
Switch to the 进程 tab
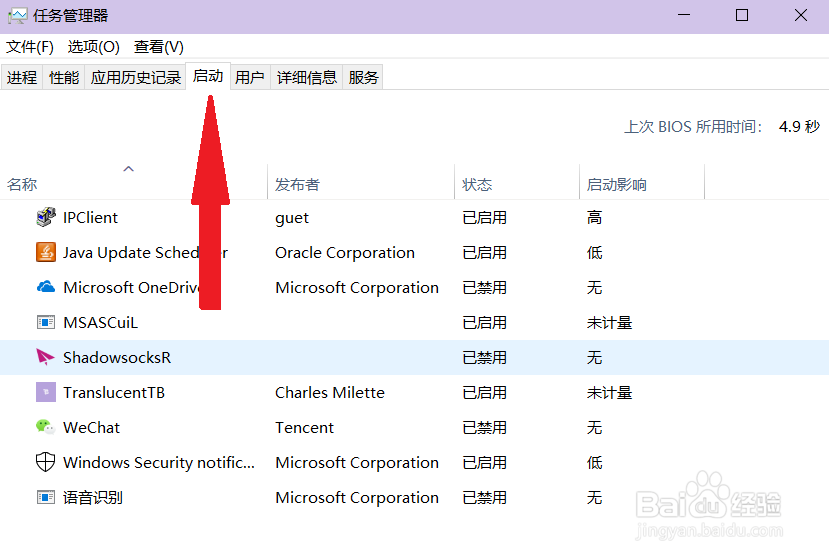pyautogui.click(x=22, y=77)
